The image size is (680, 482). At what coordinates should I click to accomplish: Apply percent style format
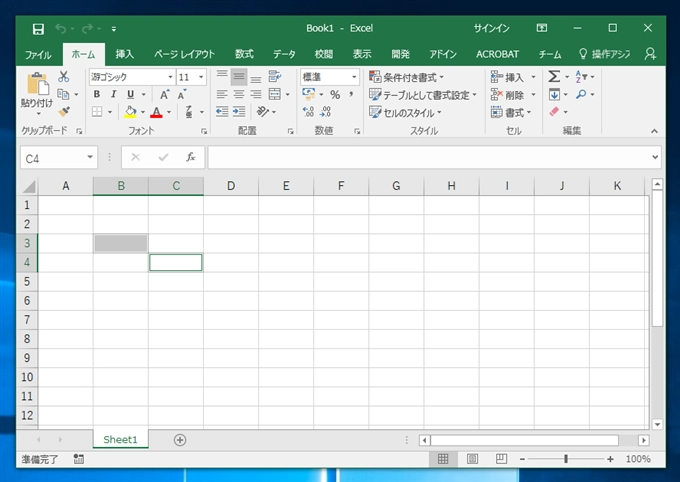(x=335, y=94)
